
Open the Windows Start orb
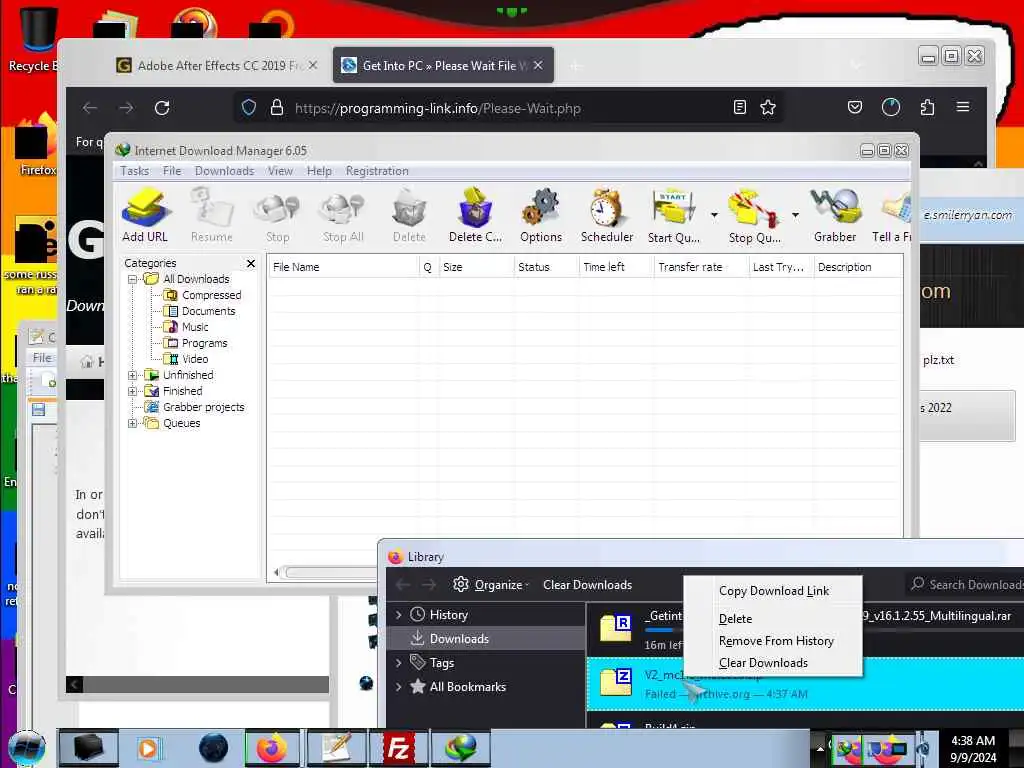[x=26, y=748]
